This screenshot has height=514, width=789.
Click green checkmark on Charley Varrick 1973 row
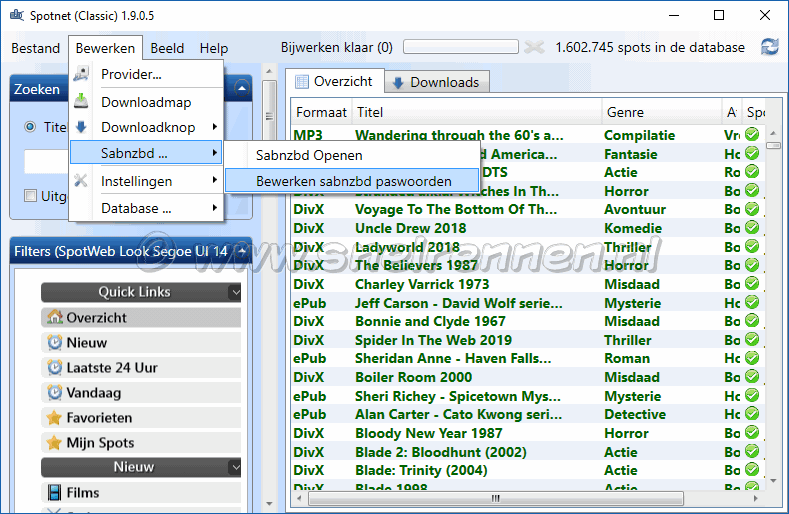pos(752,283)
